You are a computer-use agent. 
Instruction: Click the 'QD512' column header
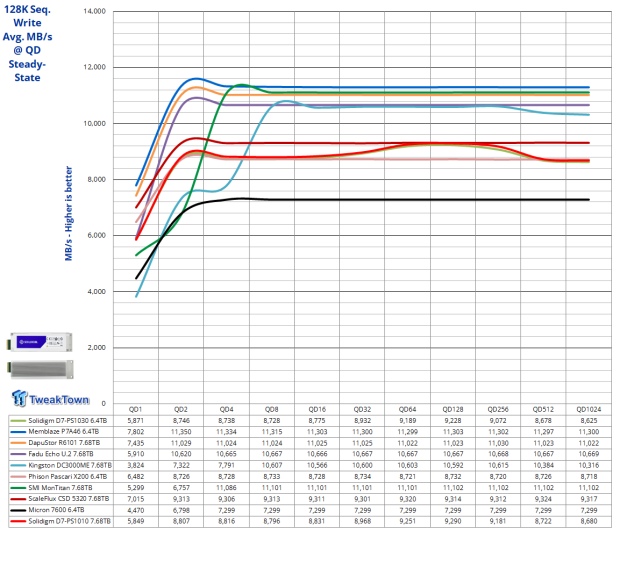click(543, 409)
